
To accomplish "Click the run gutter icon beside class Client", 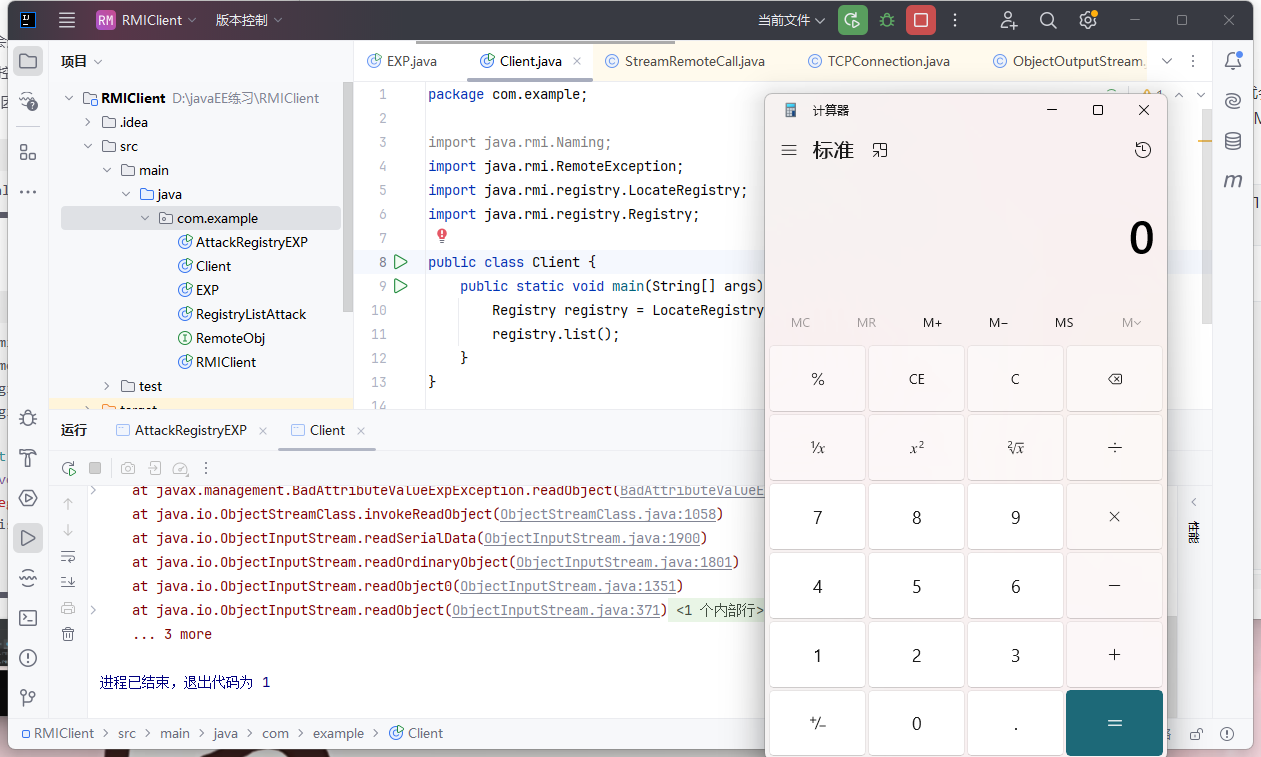I will tap(400, 262).
